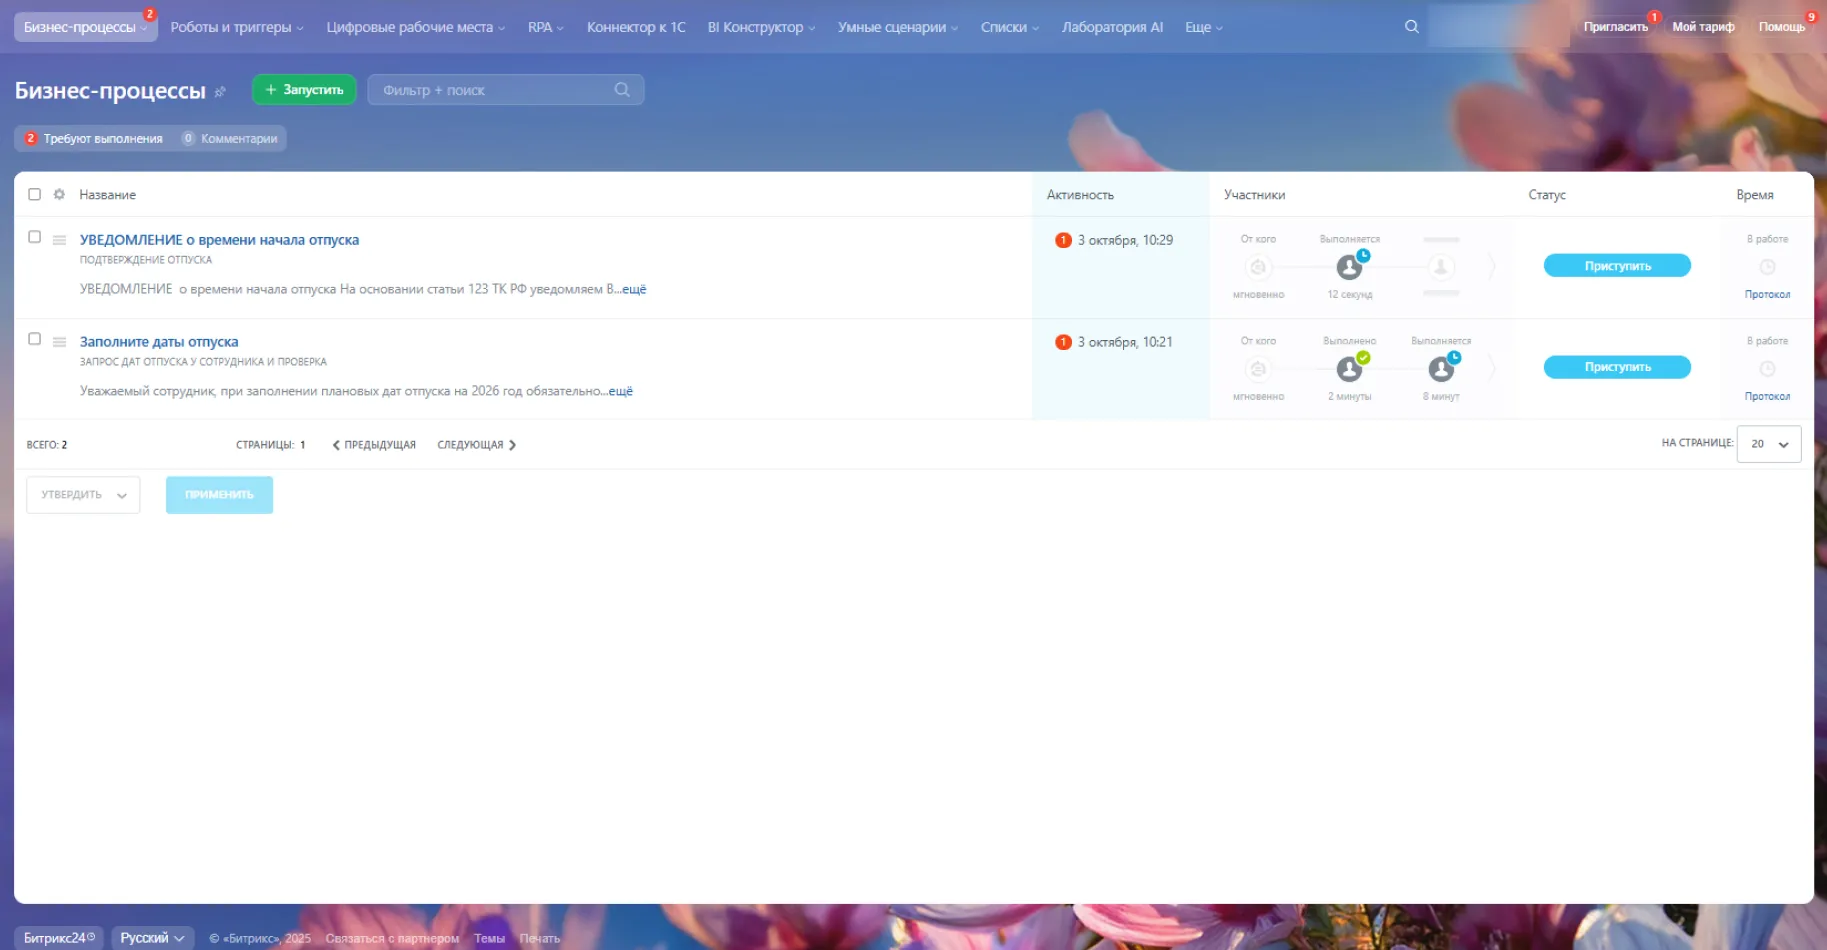Open the Утвердить action dropdown
This screenshot has height=950, width=1827.
83,495
